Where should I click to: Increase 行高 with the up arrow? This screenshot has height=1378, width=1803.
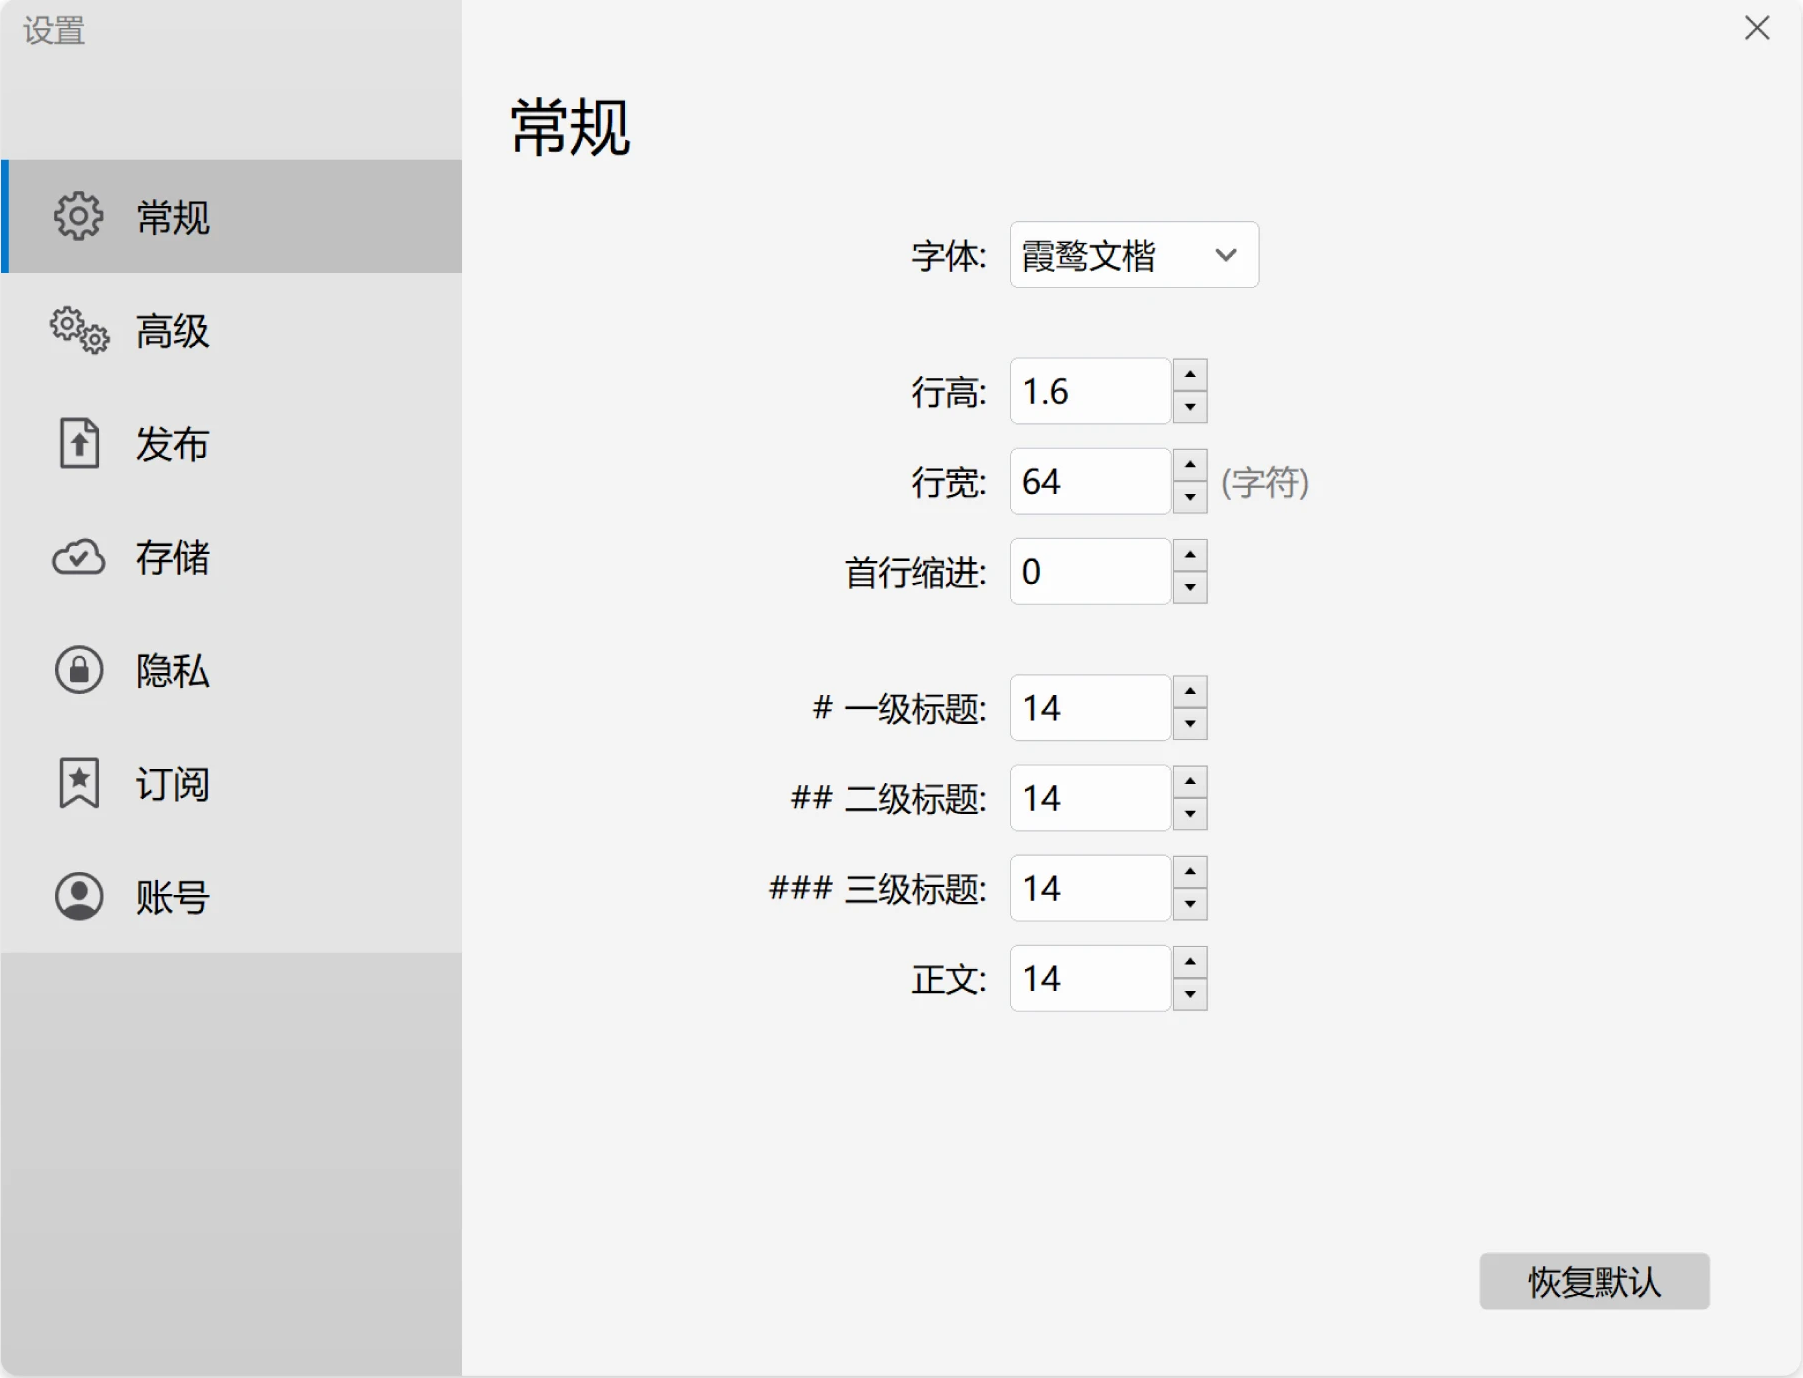tap(1190, 375)
